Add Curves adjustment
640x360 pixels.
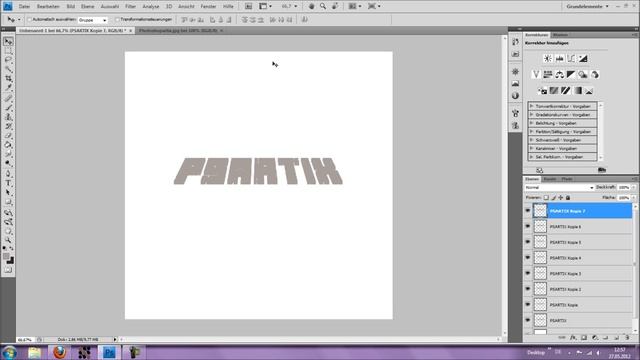coord(571,59)
